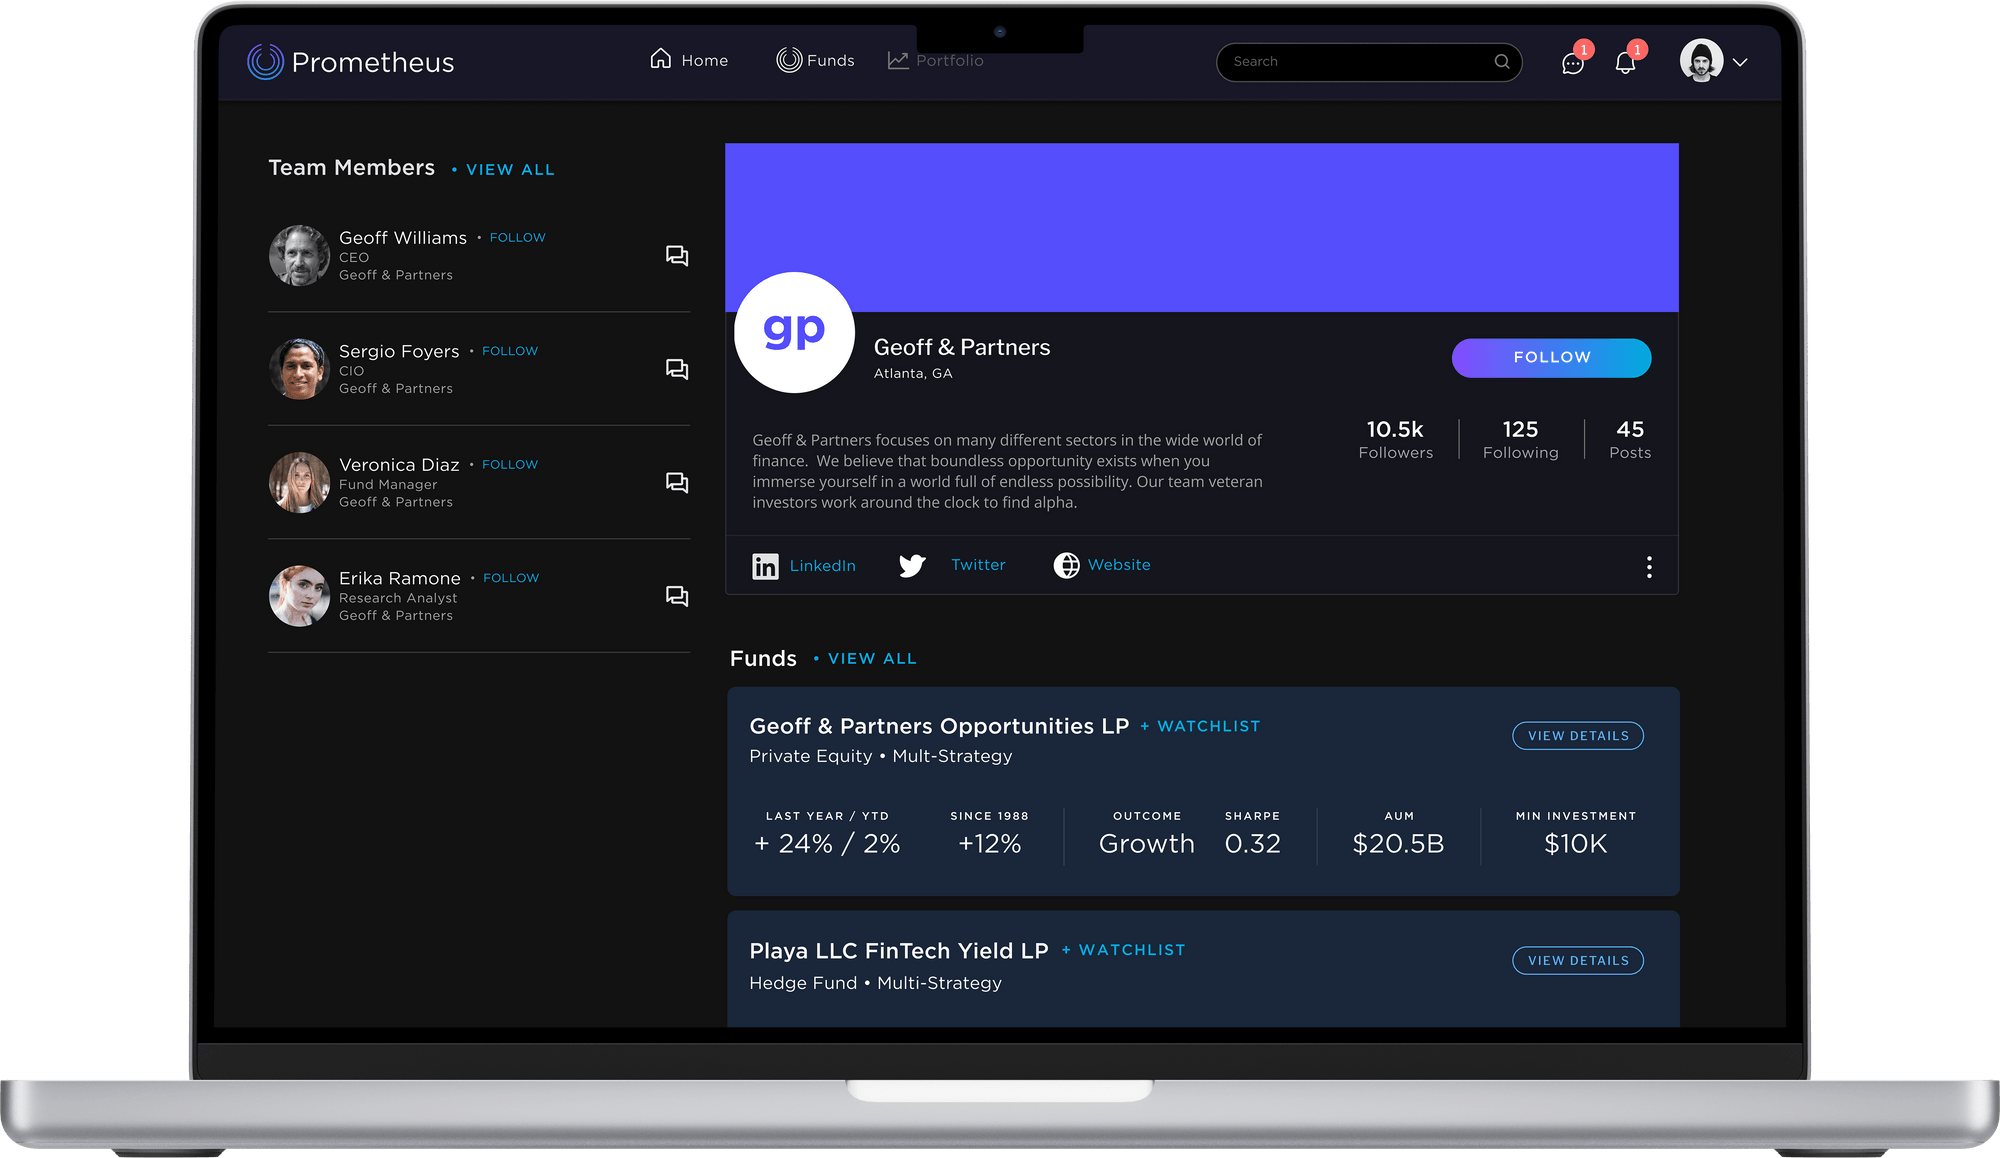This screenshot has width=2000, height=1158.
Task: Click the Portfolio chart icon
Action: pyautogui.click(x=898, y=60)
